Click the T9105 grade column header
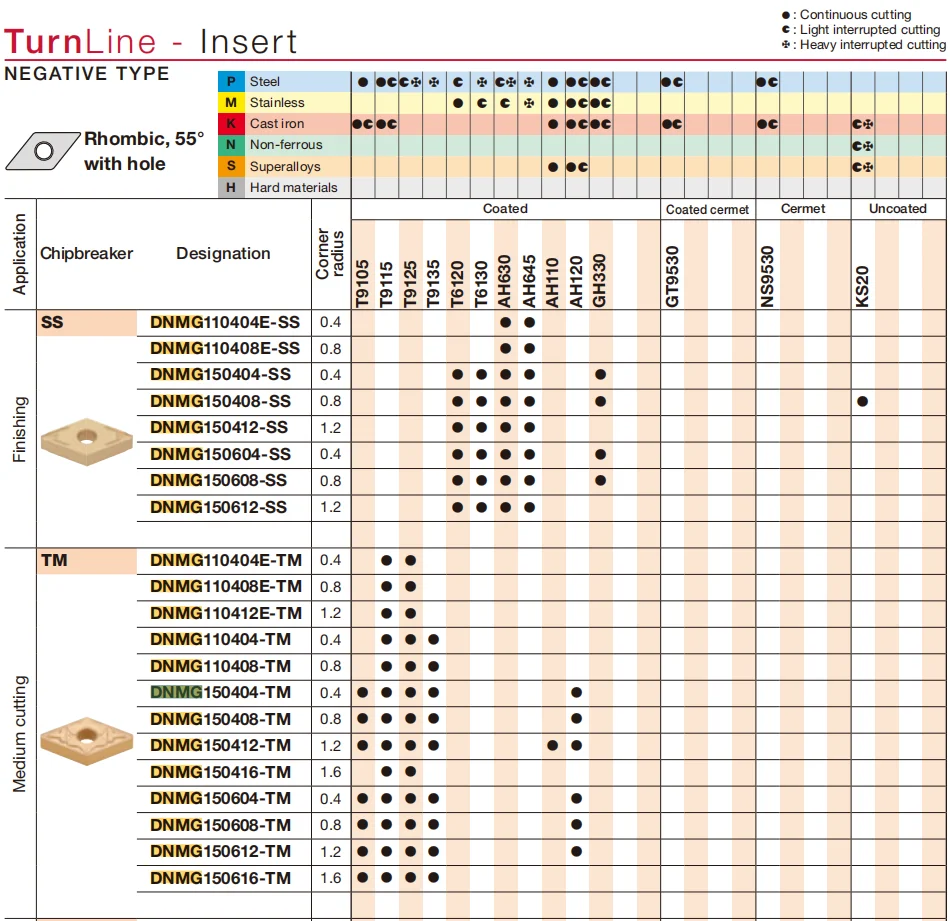The width and height of the screenshot is (950, 921). [x=362, y=284]
